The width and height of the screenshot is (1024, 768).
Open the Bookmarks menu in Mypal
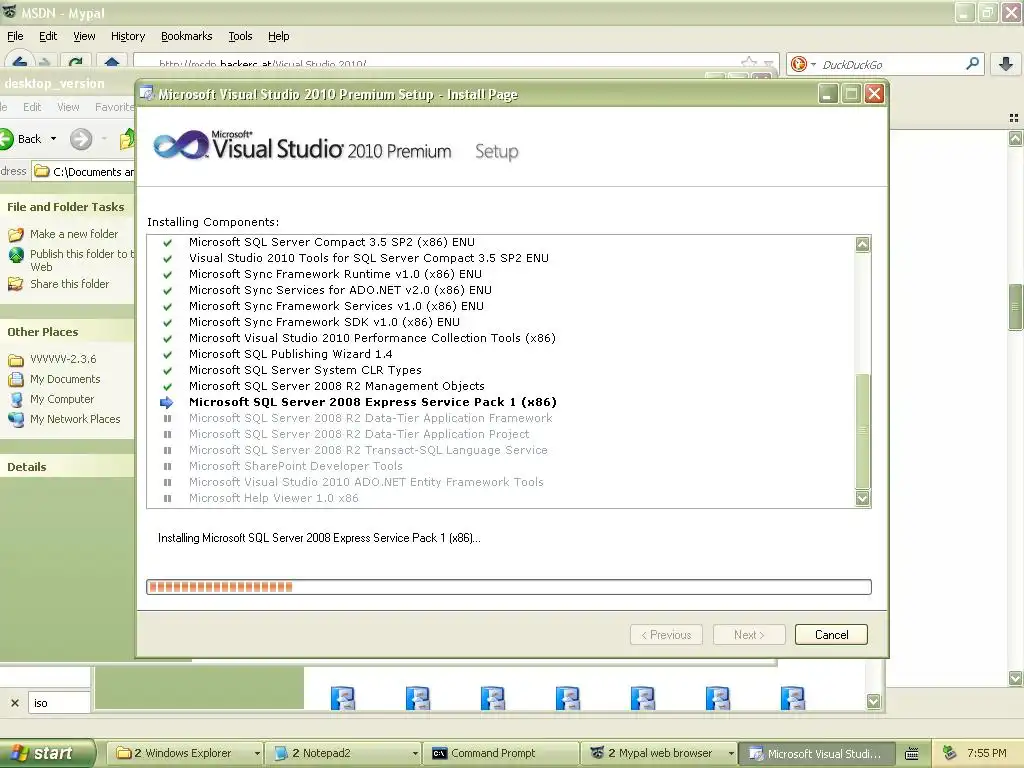187,36
